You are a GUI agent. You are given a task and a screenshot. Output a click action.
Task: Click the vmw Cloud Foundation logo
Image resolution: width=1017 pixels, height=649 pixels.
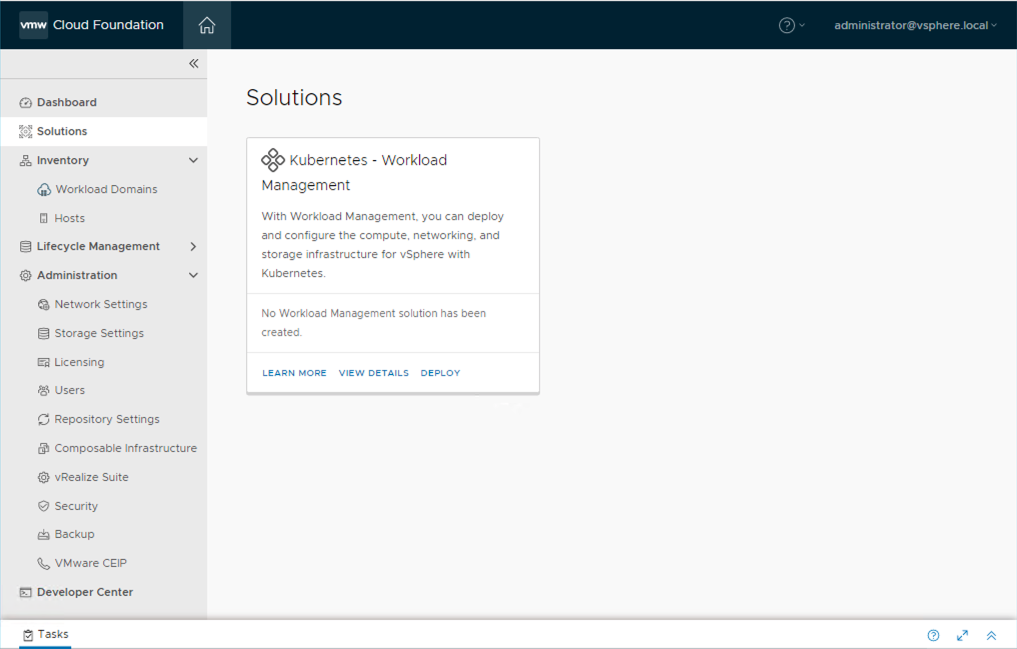[91, 25]
